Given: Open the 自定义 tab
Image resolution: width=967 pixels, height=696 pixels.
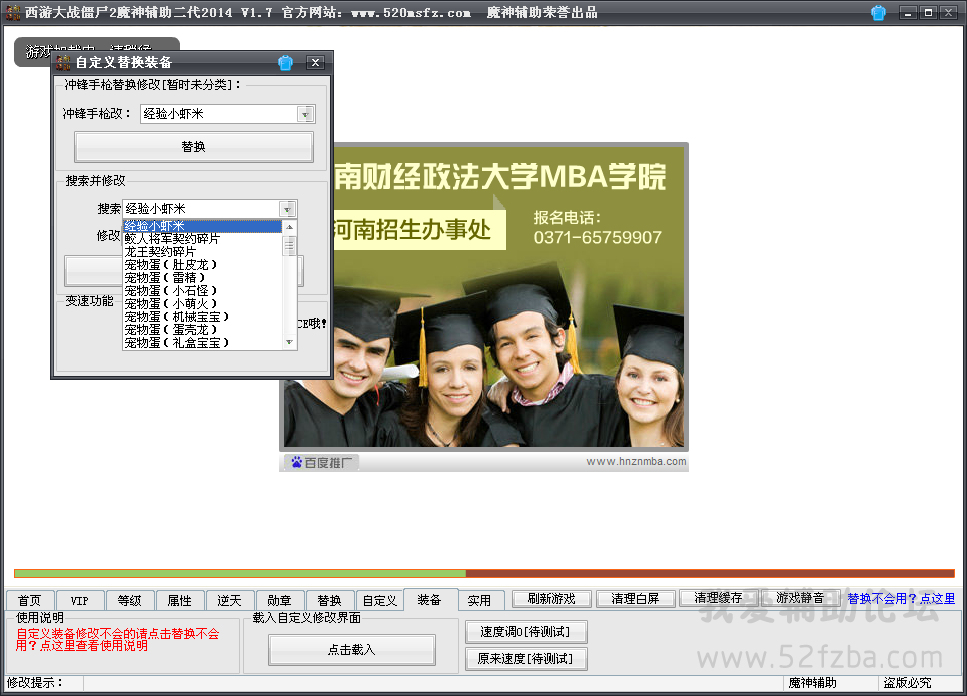Looking at the screenshot, I should (x=379, y=600).
